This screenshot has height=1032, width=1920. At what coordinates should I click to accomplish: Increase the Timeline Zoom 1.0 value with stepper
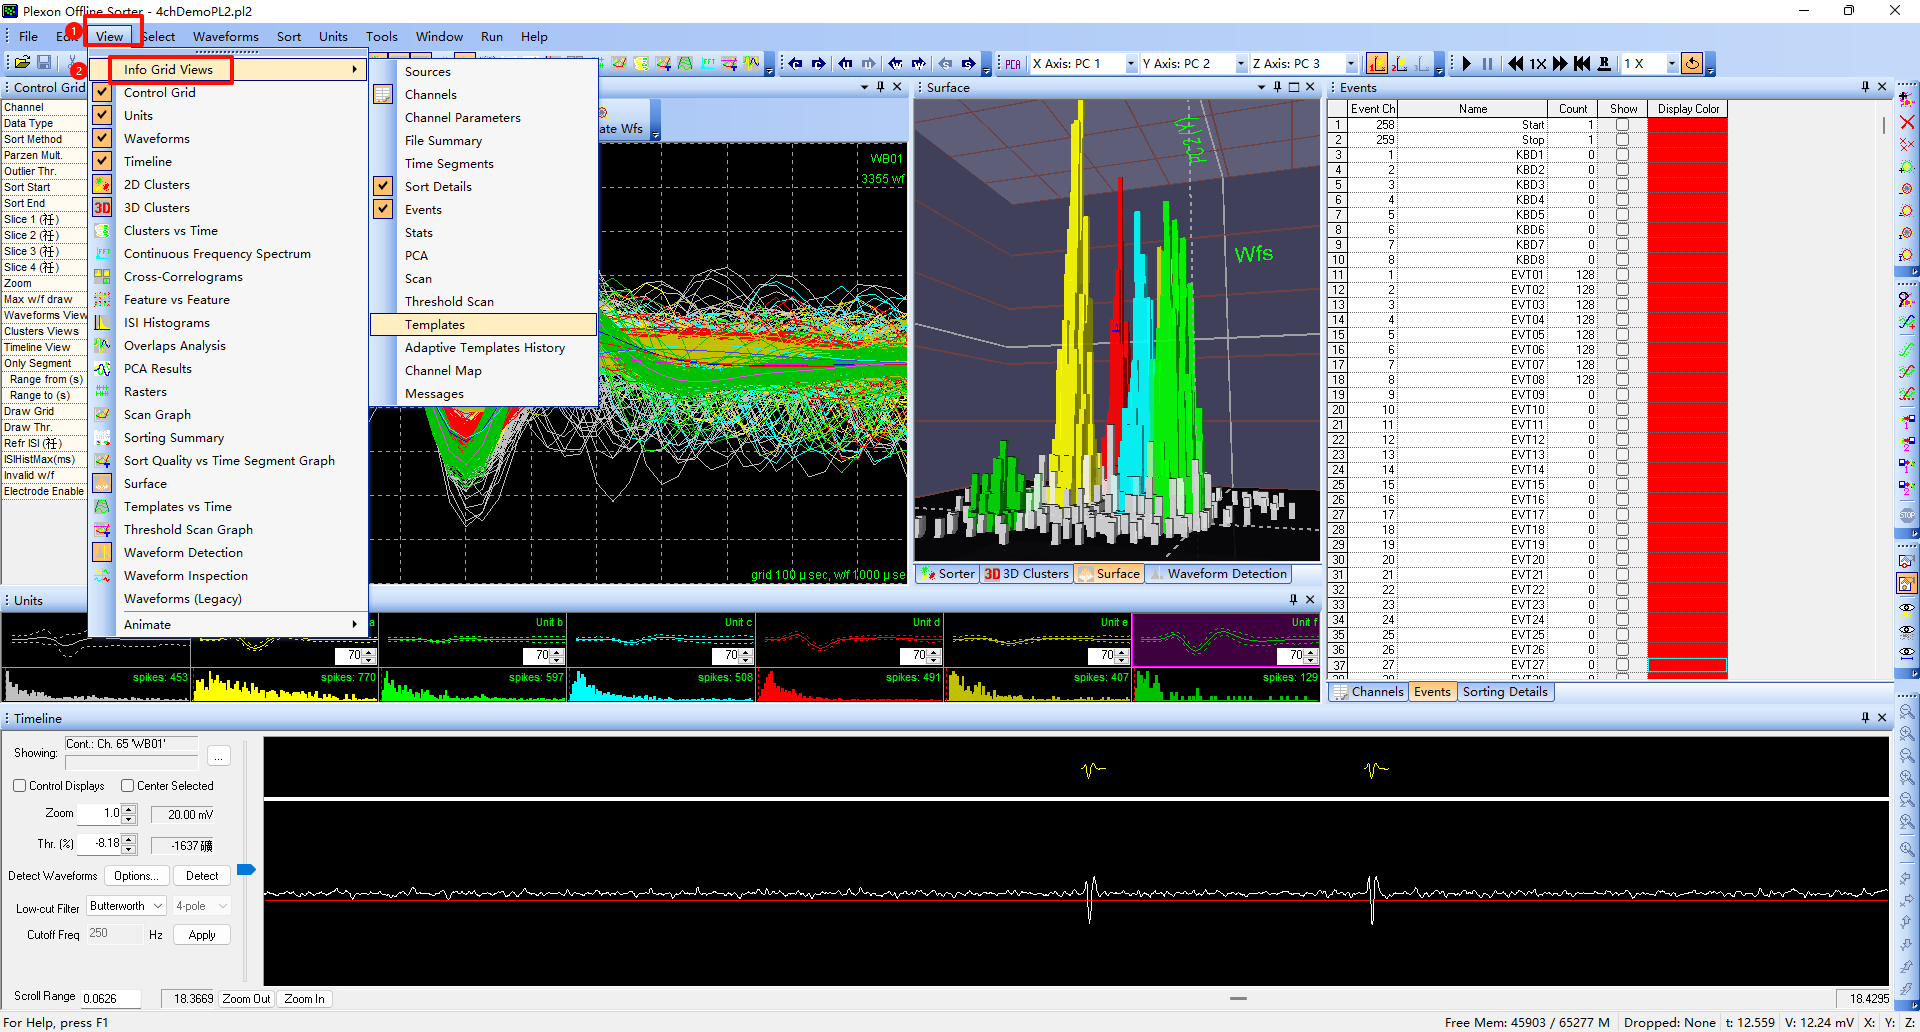(x=128, y=810)
